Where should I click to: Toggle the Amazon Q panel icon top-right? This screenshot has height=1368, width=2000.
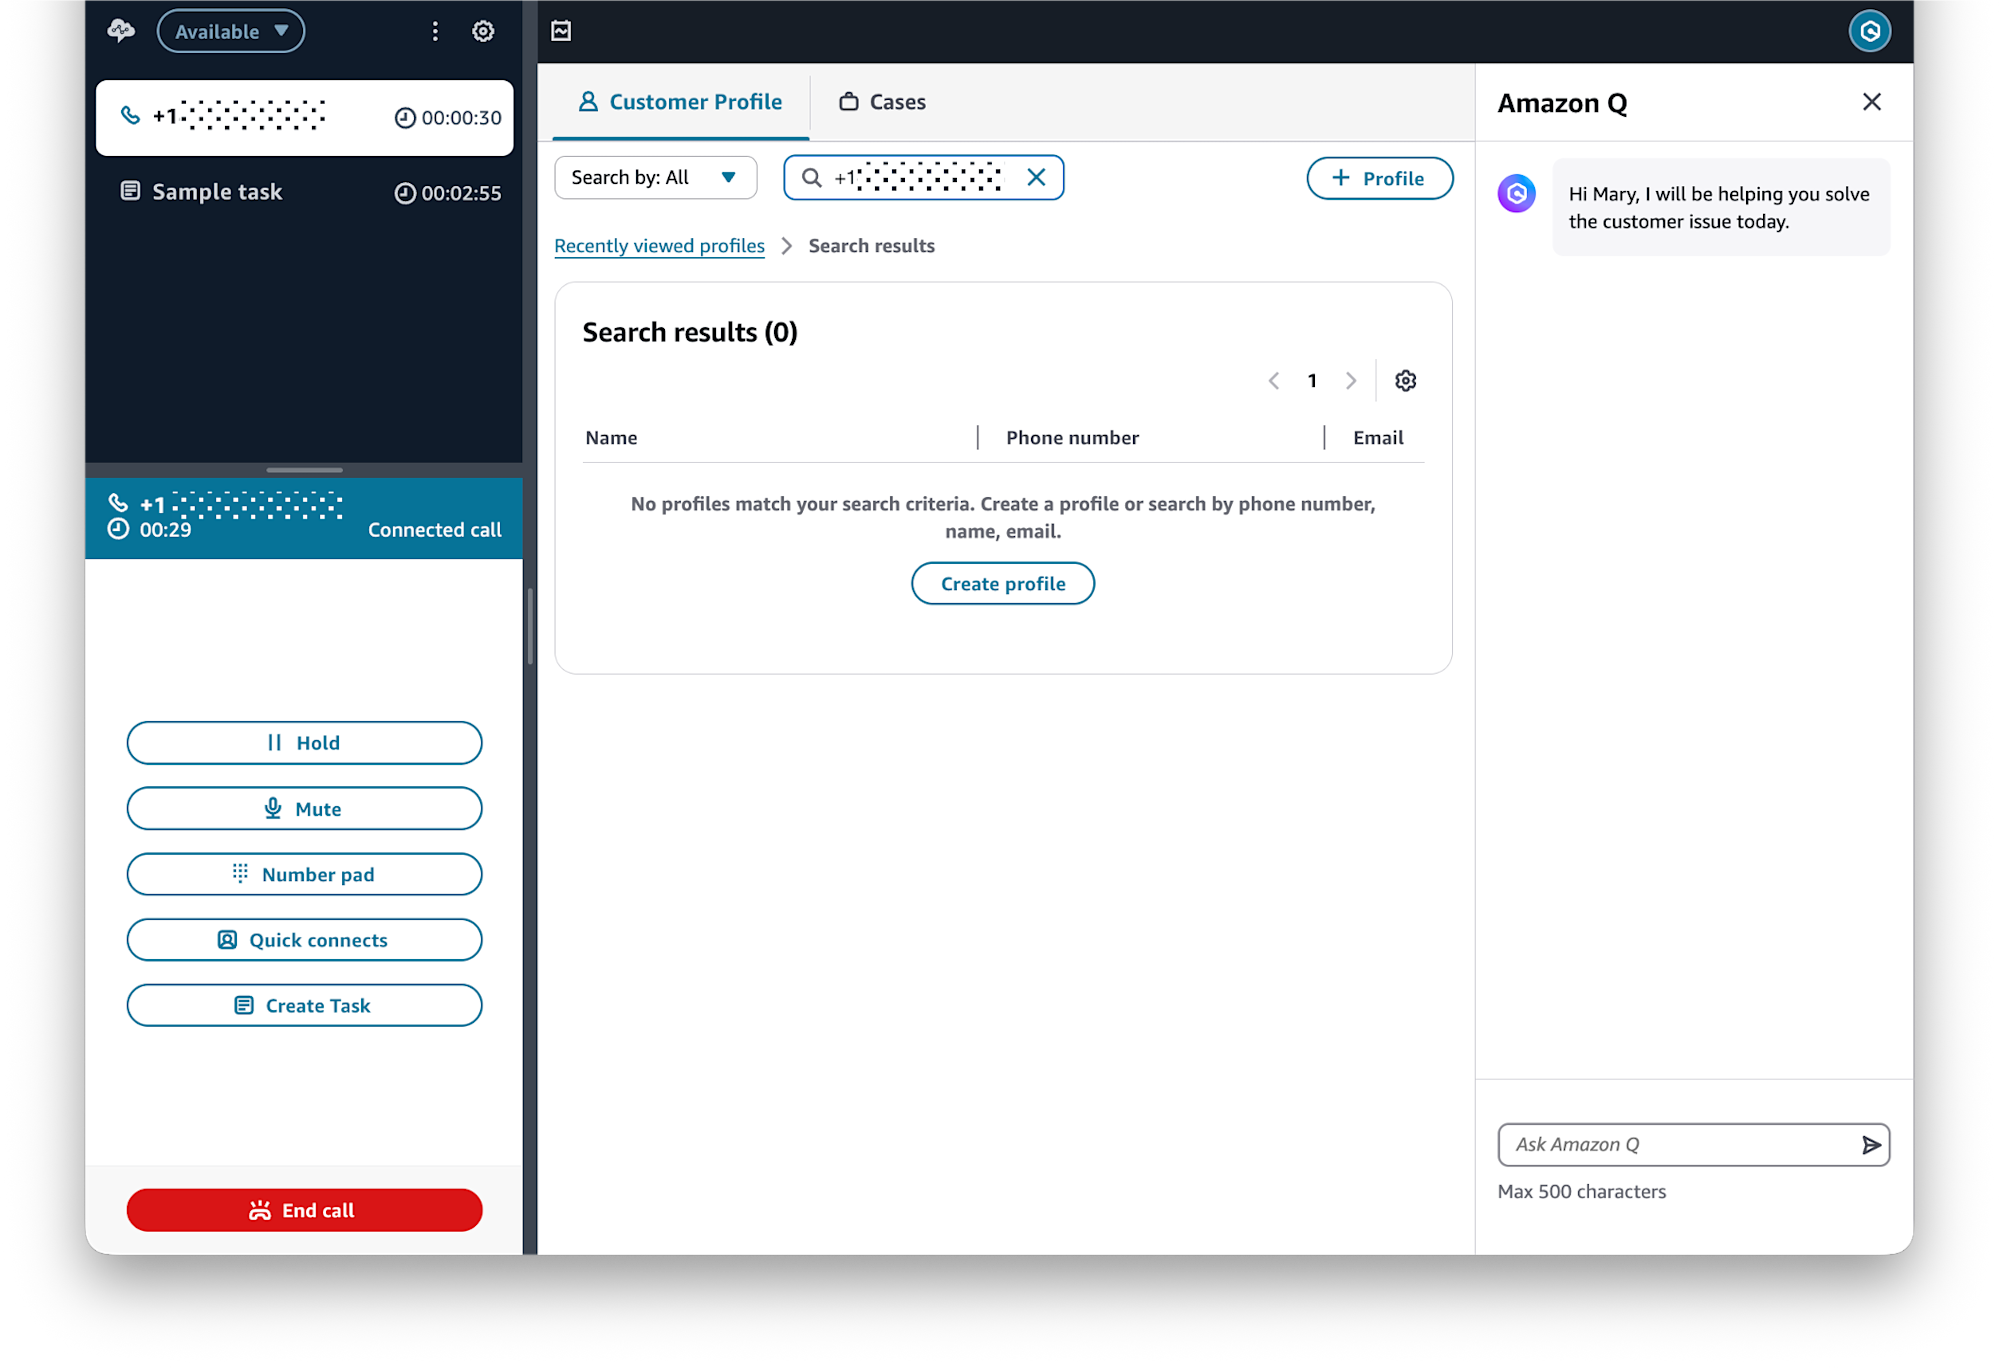coord(1870,31)
